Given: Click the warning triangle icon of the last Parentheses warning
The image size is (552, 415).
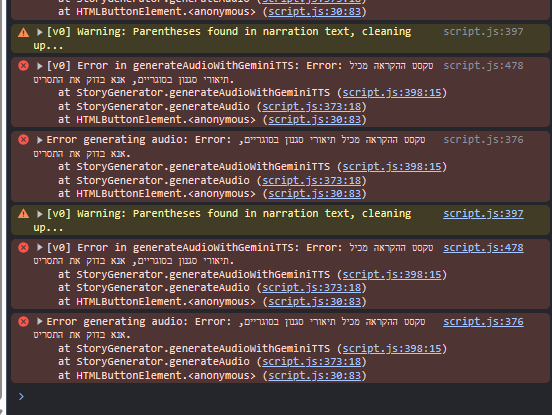Looking at the screenshot, I should coord(24,214).
